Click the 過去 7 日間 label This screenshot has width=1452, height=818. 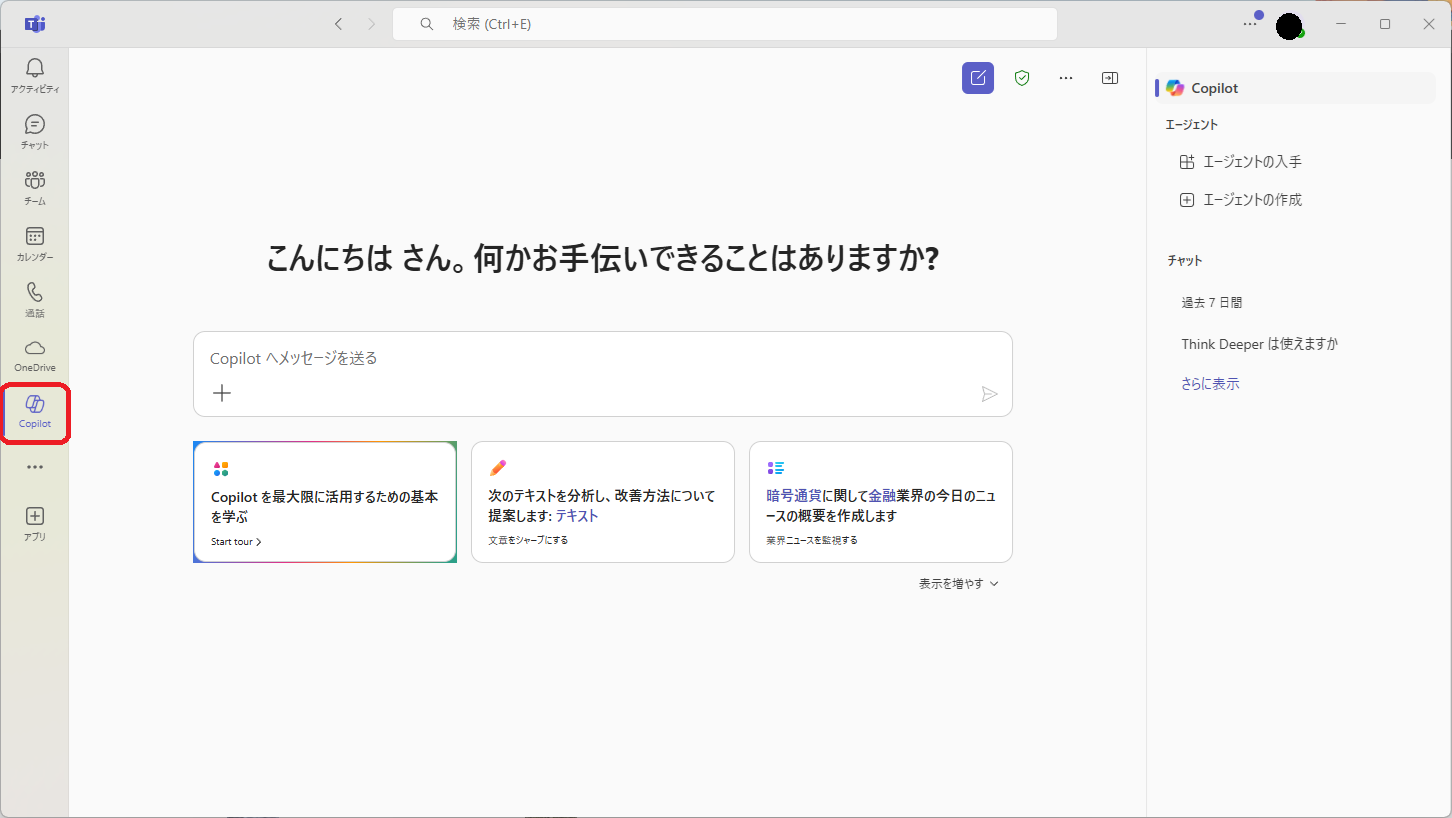click(x=1212, y=302)
